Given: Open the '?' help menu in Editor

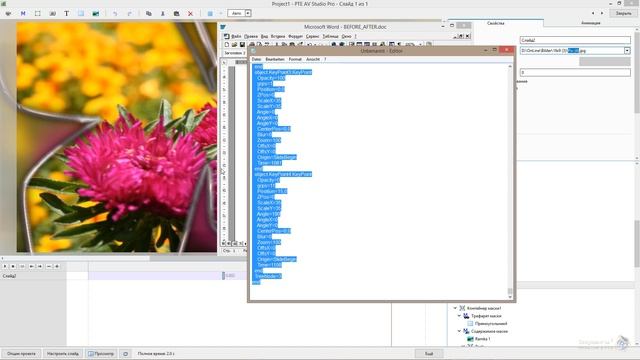Looking at the screenshot, I should coord(325,59).
